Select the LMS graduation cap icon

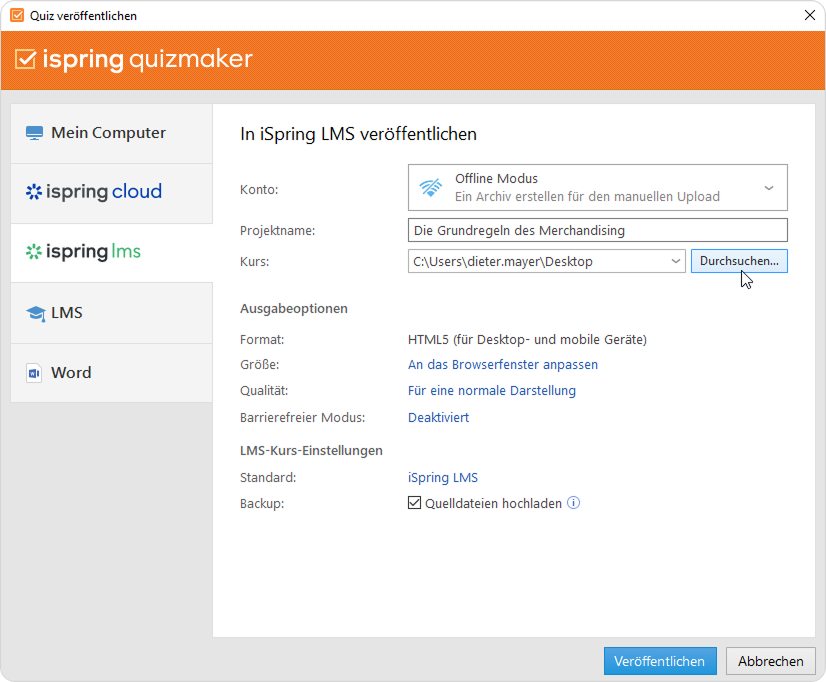(x=36, y=312)
